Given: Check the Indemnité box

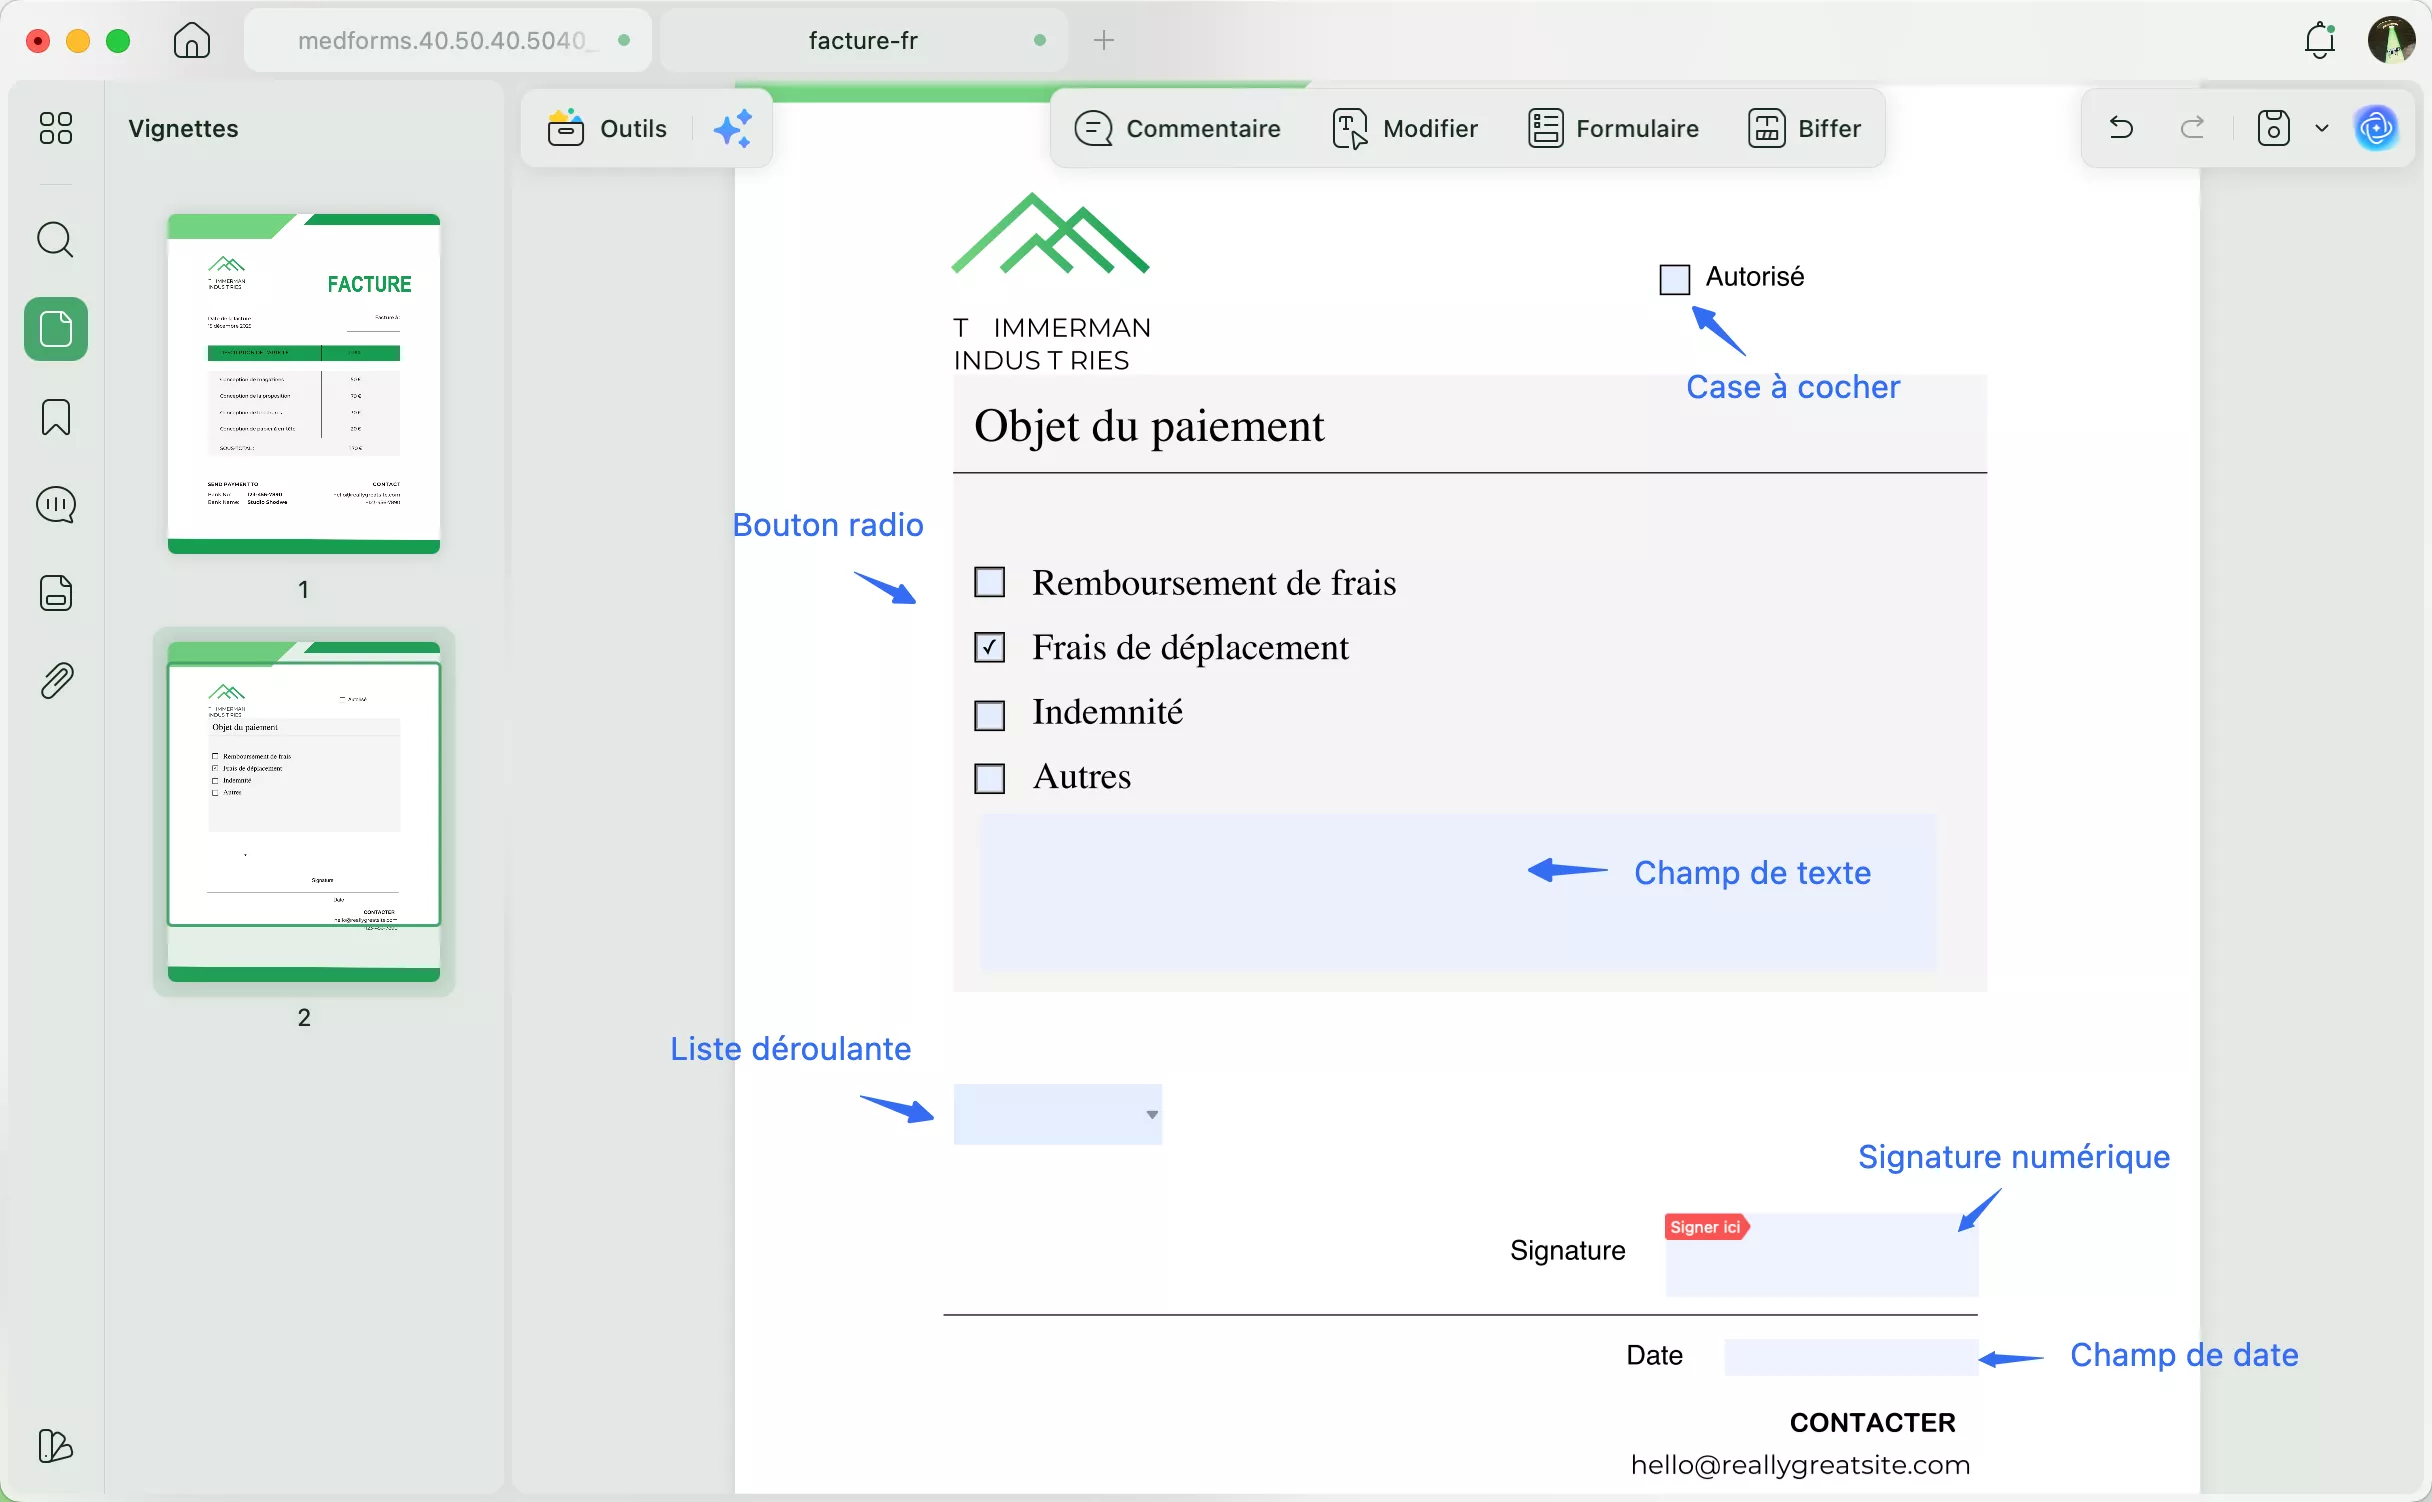Looking at the screenshot, I should click(x=989, y=715).
